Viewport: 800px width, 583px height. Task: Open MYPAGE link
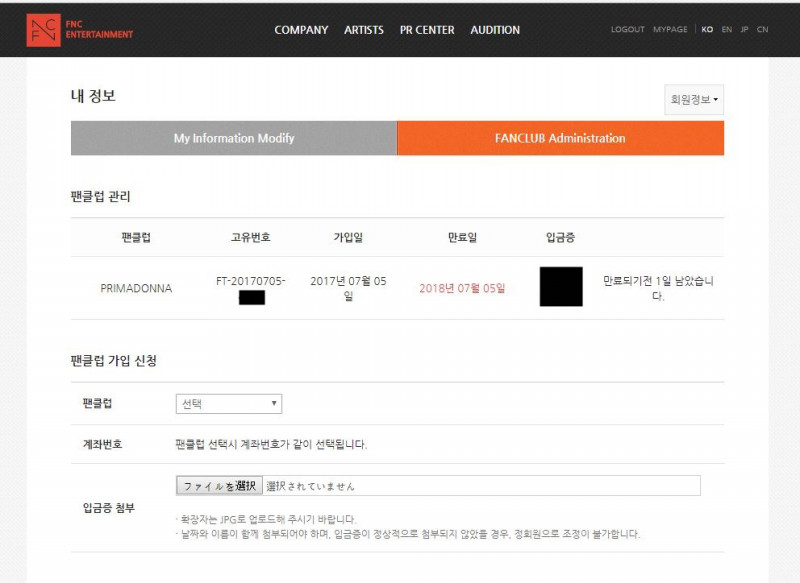tap(670, 30)
